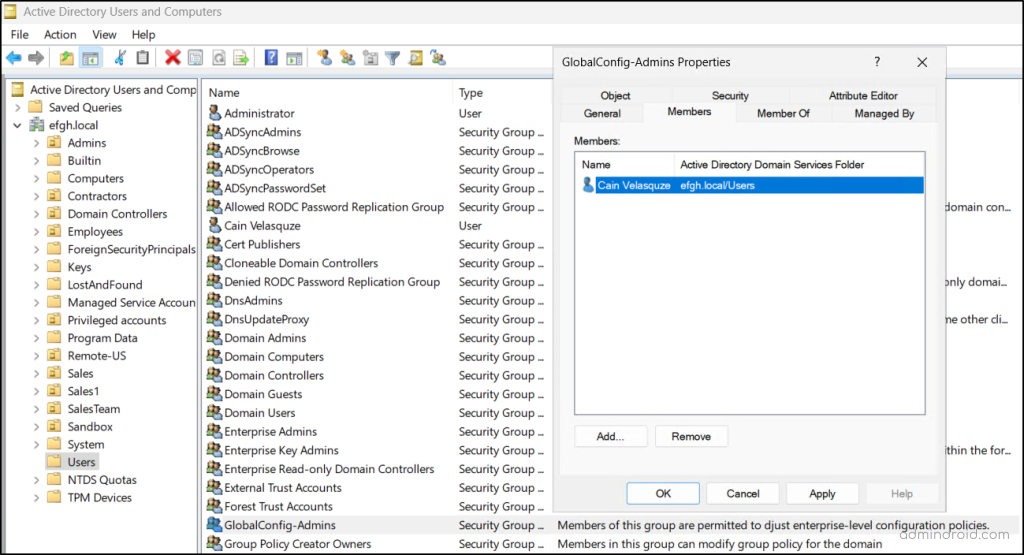Image resolution: width=1024 pixels, height=555 pixels.
Task: Expand the Saved Queries tree node
Action: [18, 107]
